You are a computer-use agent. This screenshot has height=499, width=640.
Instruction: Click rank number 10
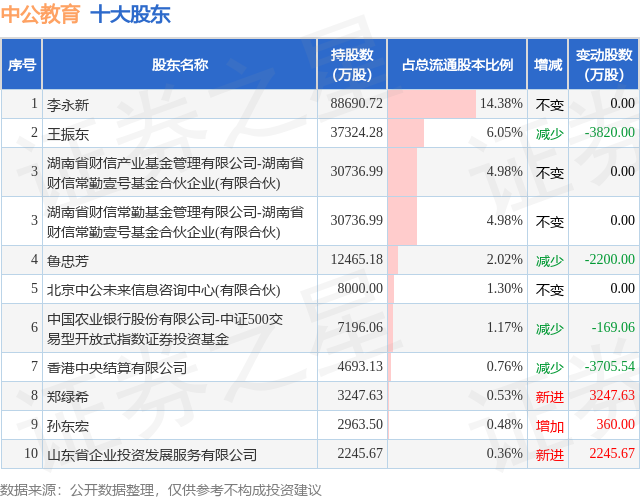click(31, 453)
